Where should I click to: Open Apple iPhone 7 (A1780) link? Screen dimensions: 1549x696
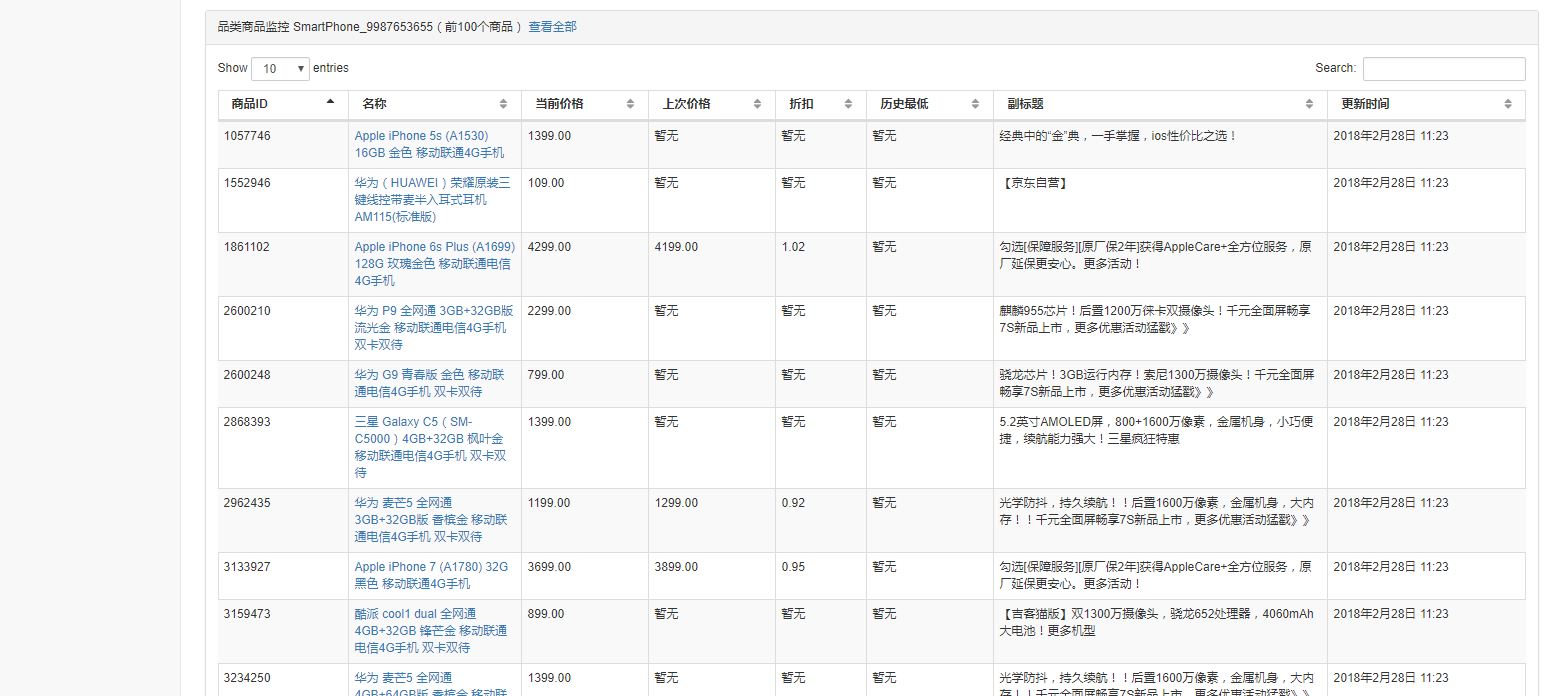pos(431,575)
